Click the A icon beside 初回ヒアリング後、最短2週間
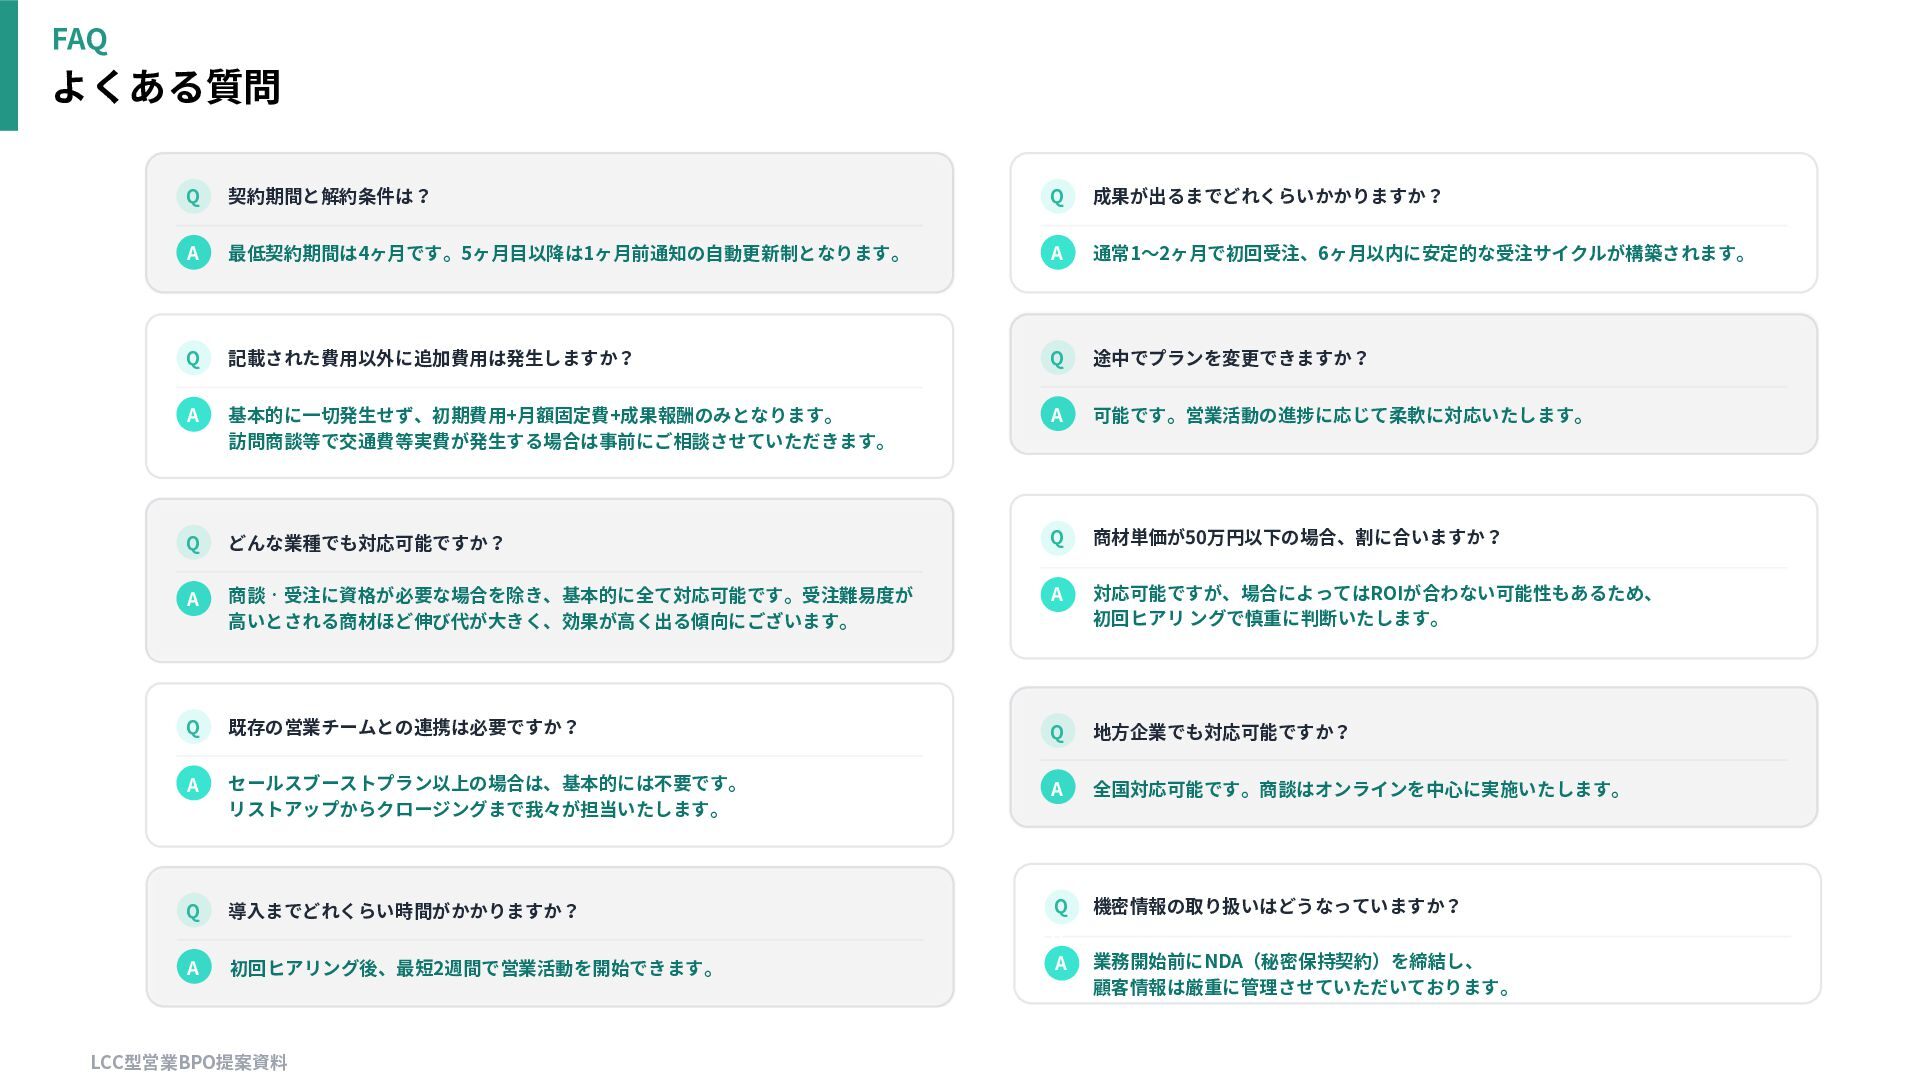The width and height of the screenshot is (1920, 1080). click(x=193, y=967)
